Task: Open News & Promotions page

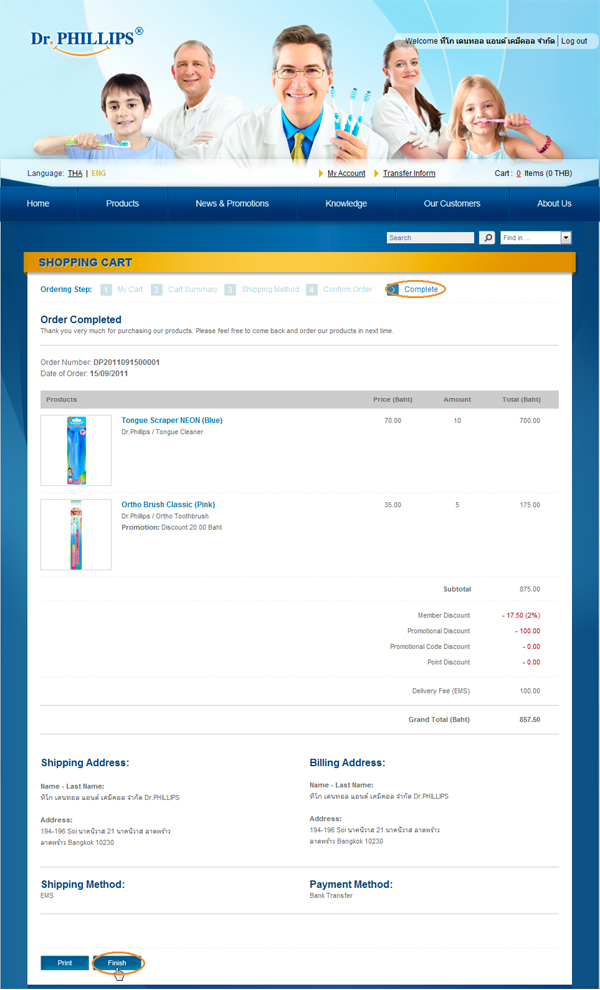Action: coord(232,203)
